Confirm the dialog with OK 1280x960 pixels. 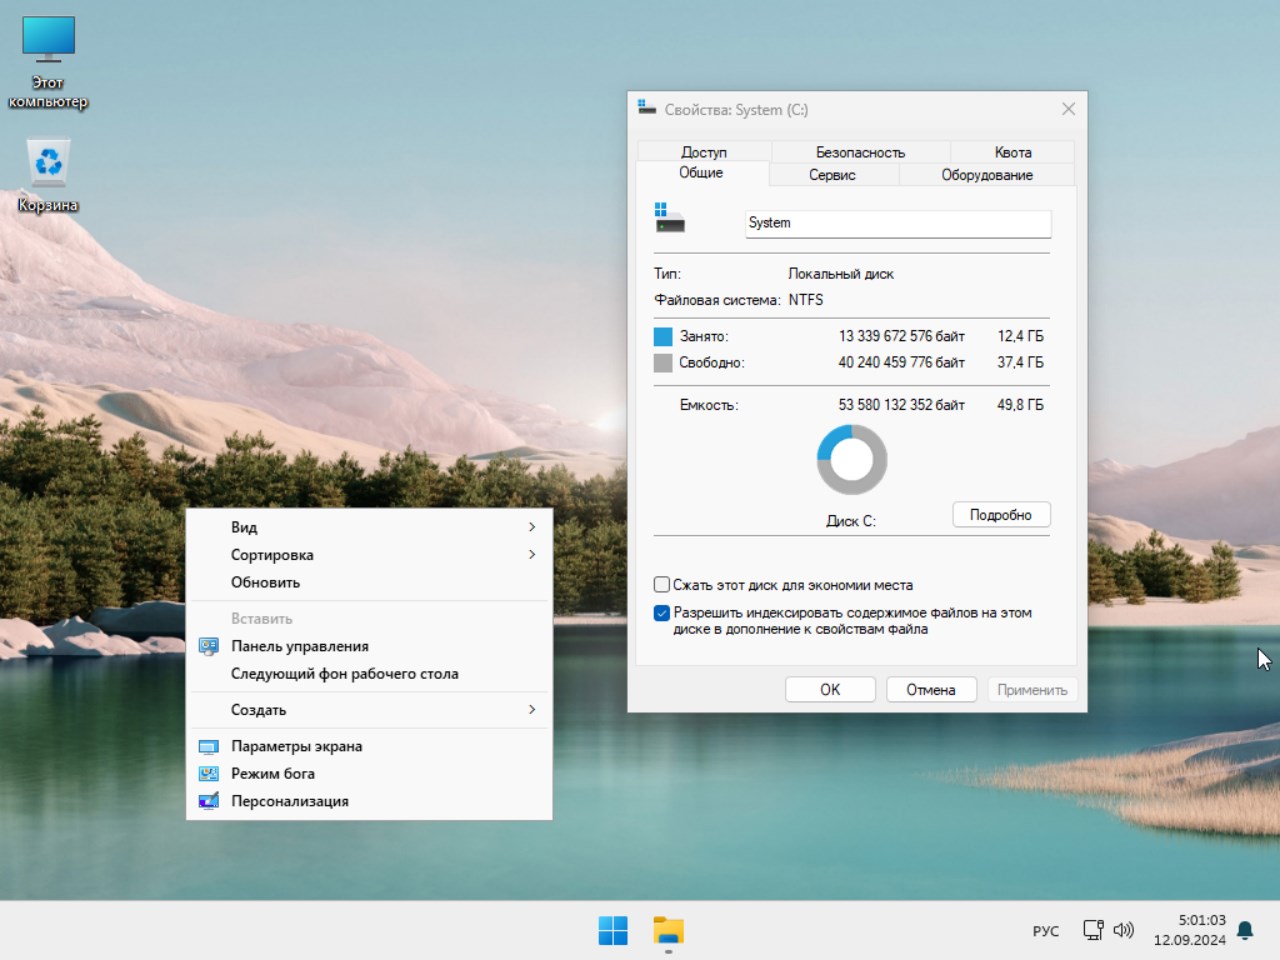[830, 690]
